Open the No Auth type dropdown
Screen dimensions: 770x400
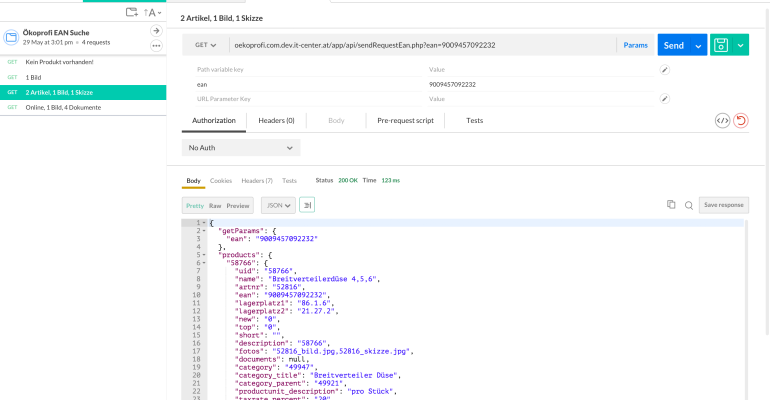241,148
